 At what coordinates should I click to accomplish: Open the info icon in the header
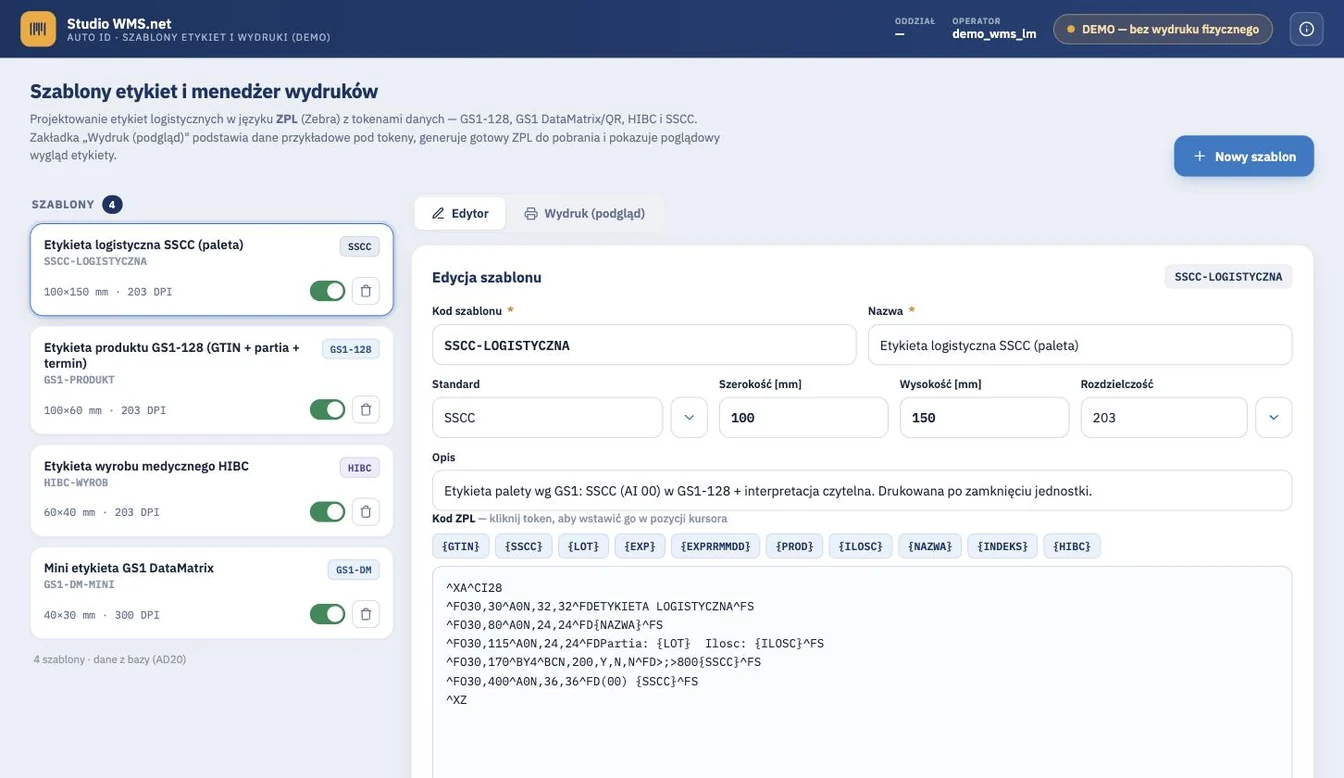[1306, 29]
